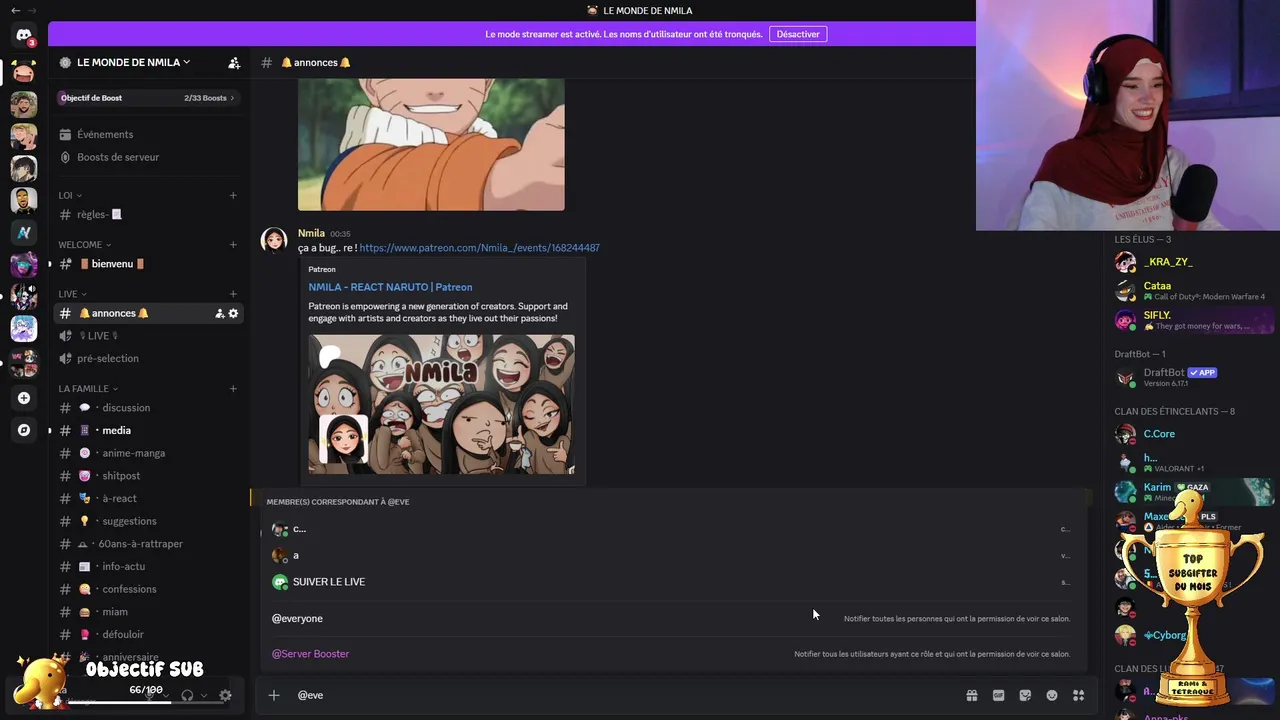Viewport: 1280px width, 720px height.
Task: Open the Patreon events URL link
Action: point(479,248)
